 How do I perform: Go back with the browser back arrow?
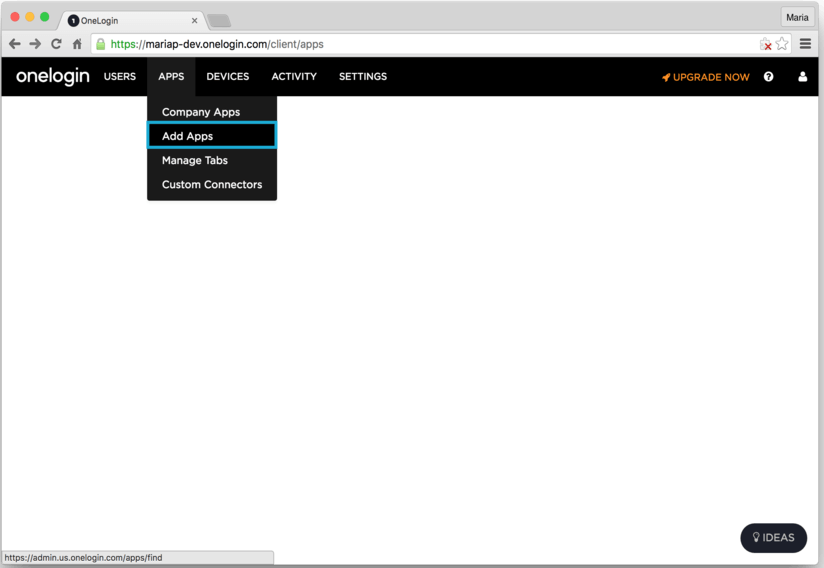(x=15, y=44)
